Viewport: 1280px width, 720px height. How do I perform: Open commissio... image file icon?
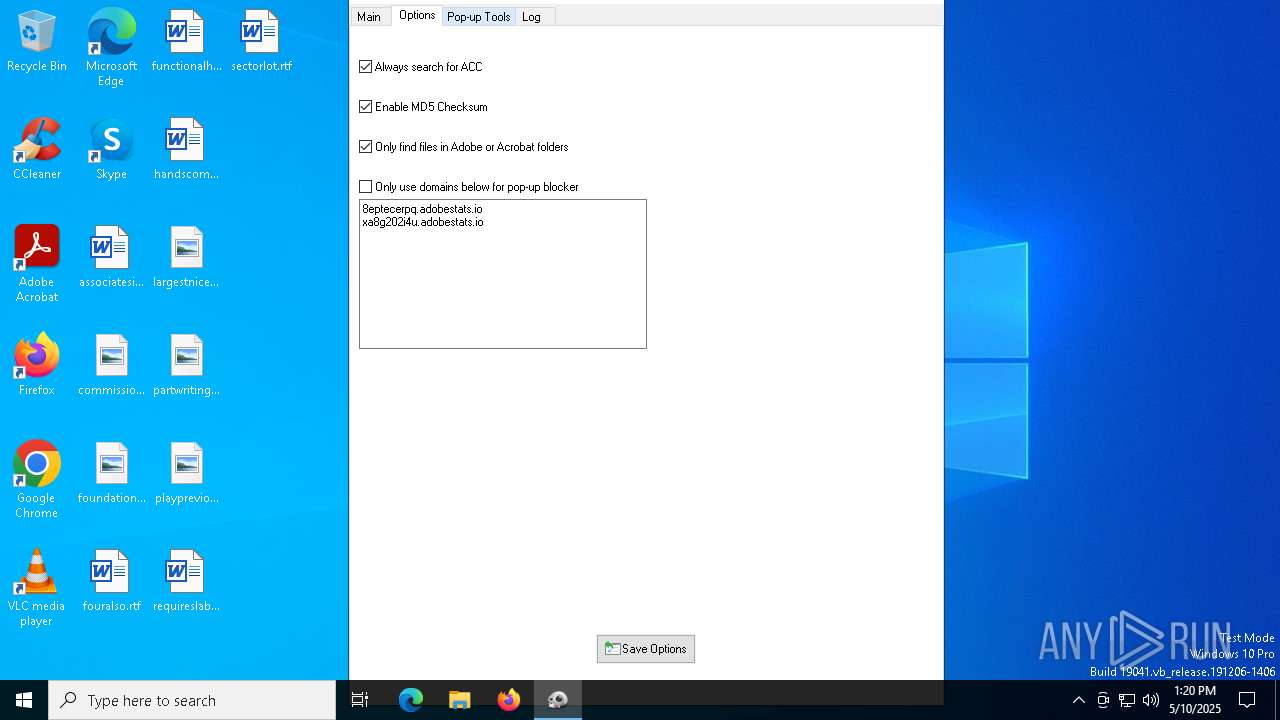[x=111, y=366]
